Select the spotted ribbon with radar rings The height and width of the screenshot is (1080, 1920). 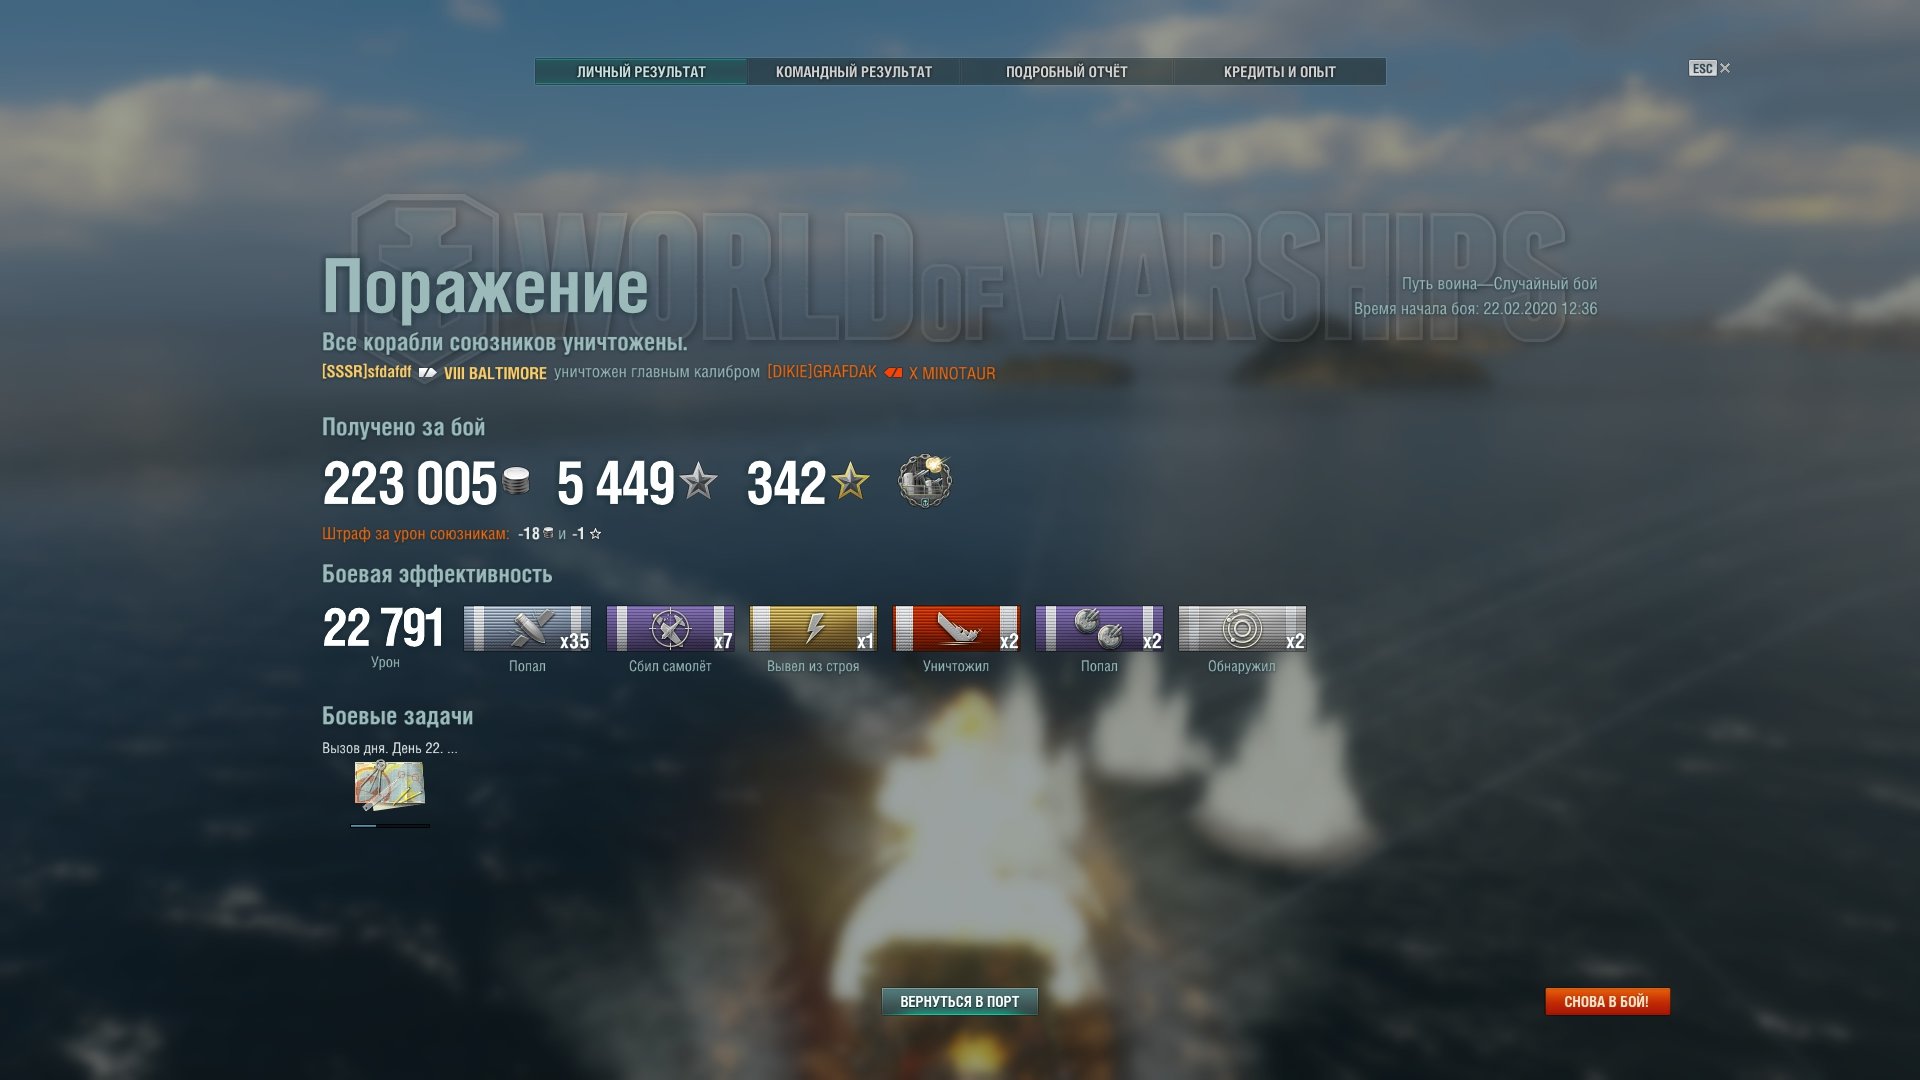click(x=1242, y=629)
